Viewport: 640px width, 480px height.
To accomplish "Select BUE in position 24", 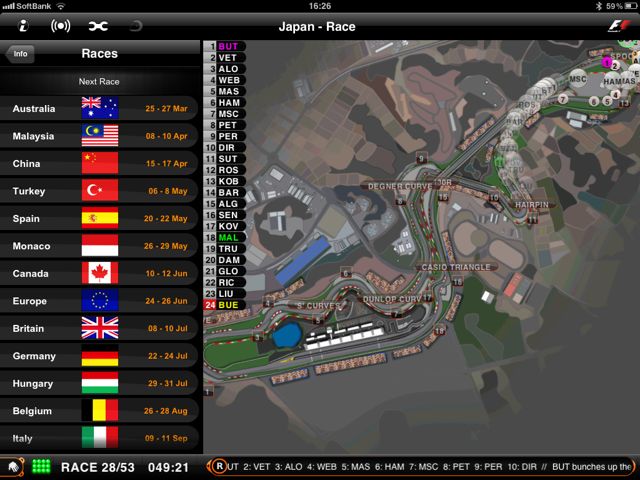I will pos(224,305).
